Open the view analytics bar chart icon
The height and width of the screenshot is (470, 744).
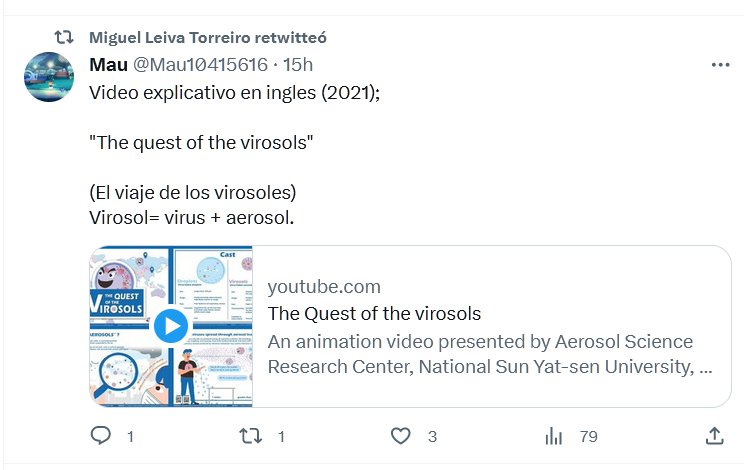tap(553, 436)
